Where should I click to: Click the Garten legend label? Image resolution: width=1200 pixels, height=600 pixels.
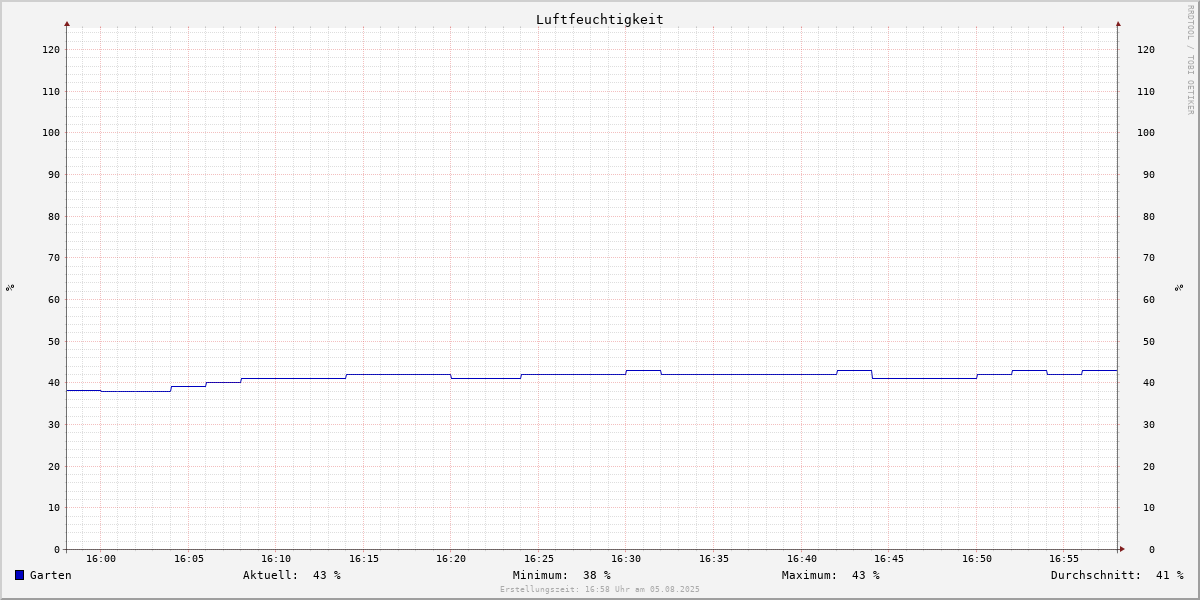coord(51,575)
